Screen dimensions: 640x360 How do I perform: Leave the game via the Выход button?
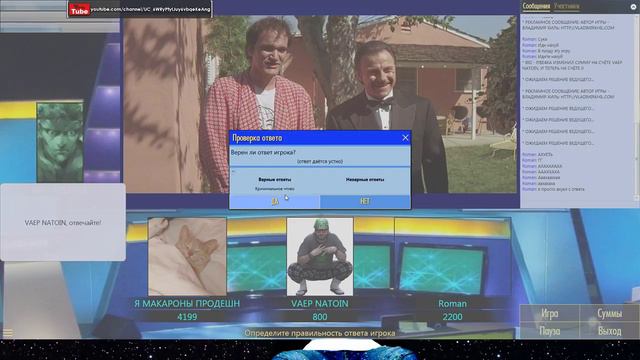609,330
